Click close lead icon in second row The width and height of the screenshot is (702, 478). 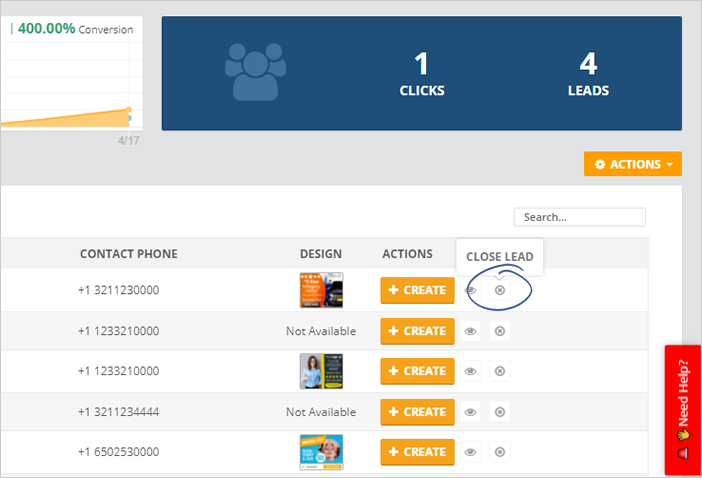tap(500, 331)
